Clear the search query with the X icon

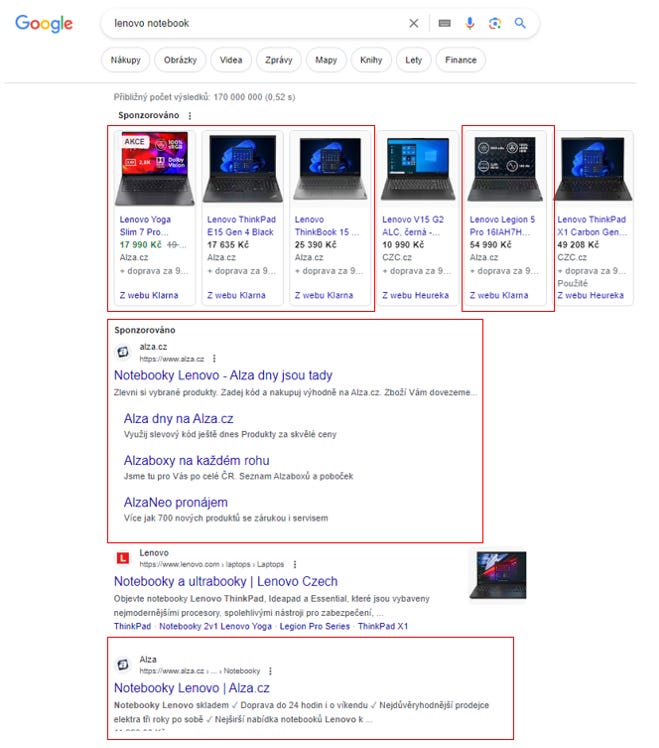click(414, 23)
